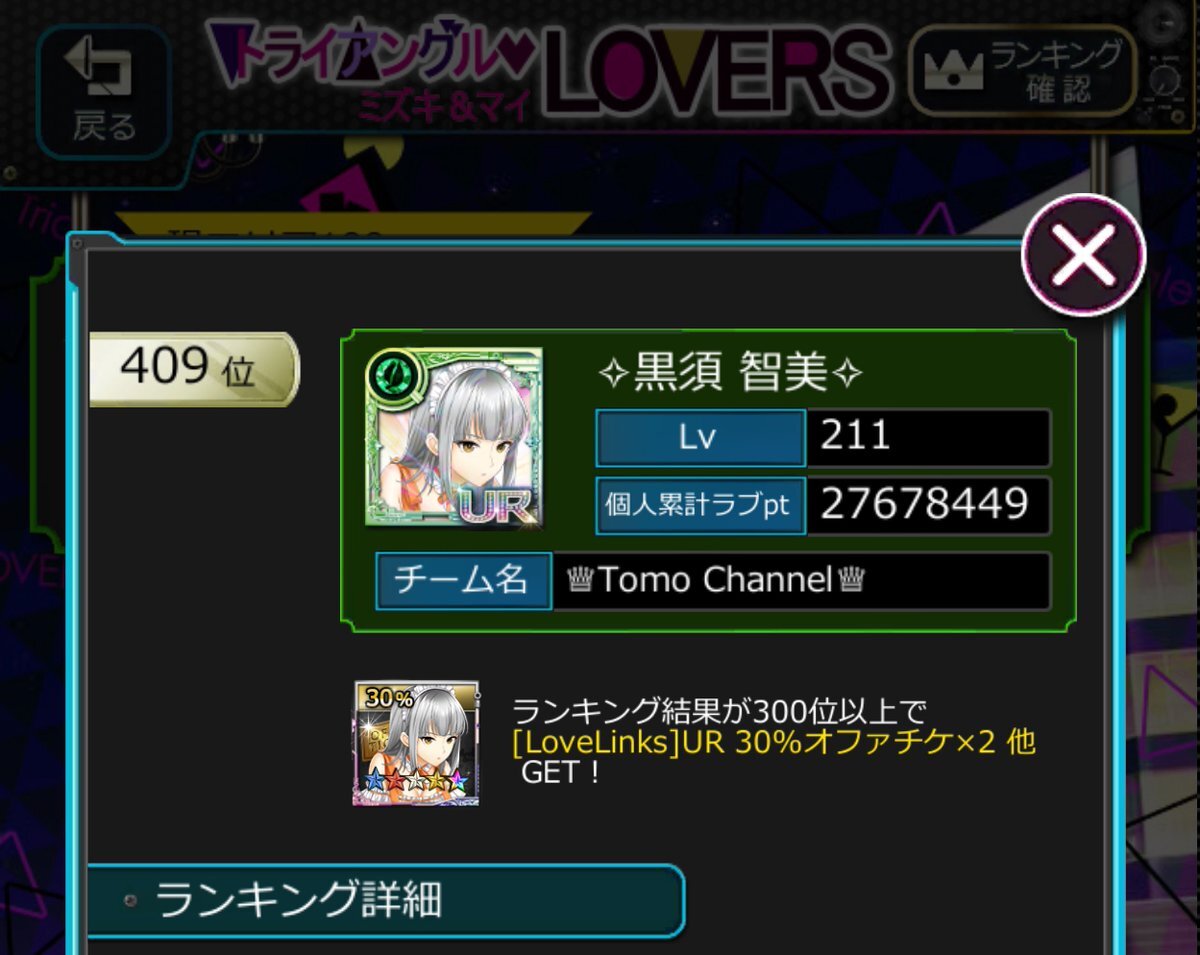Tap the Triangle LOVERS event title logo
Viewport: 1200px width, 955px height.
550,66
